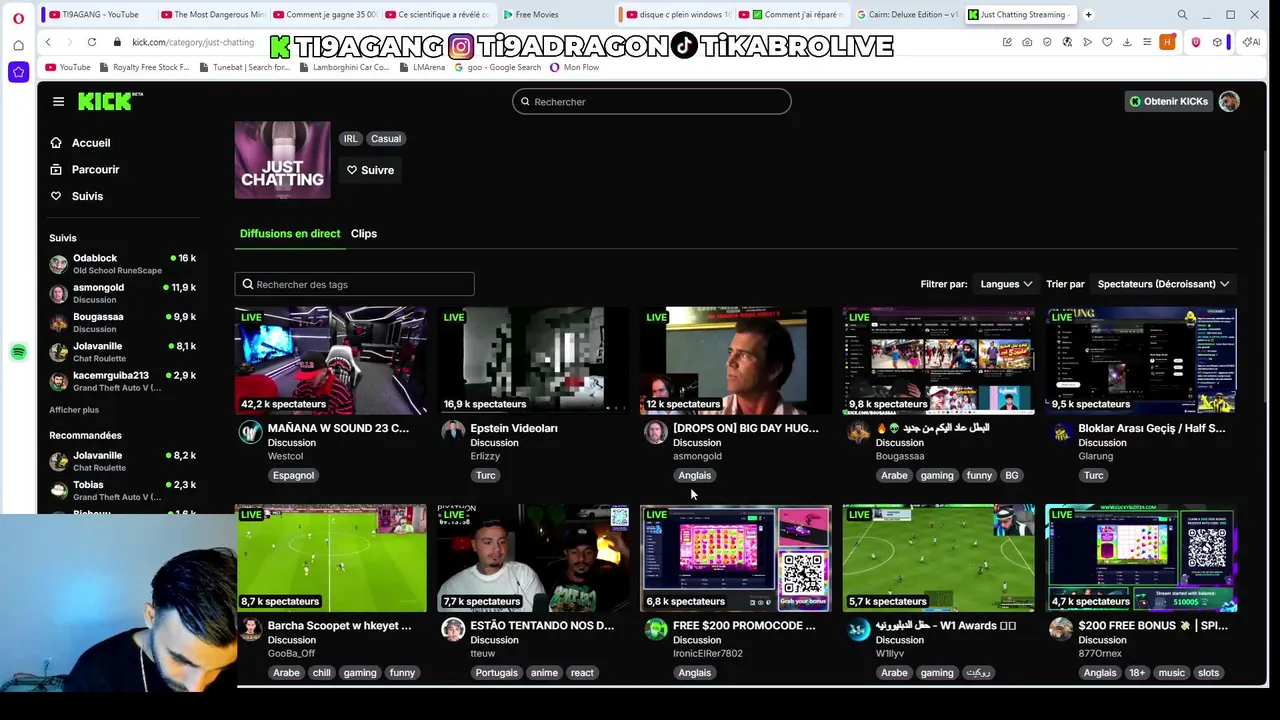Open Epstein Videoları stream thumbnail
The height and width of the screenshot is (720, 1280).
point(533,361)
